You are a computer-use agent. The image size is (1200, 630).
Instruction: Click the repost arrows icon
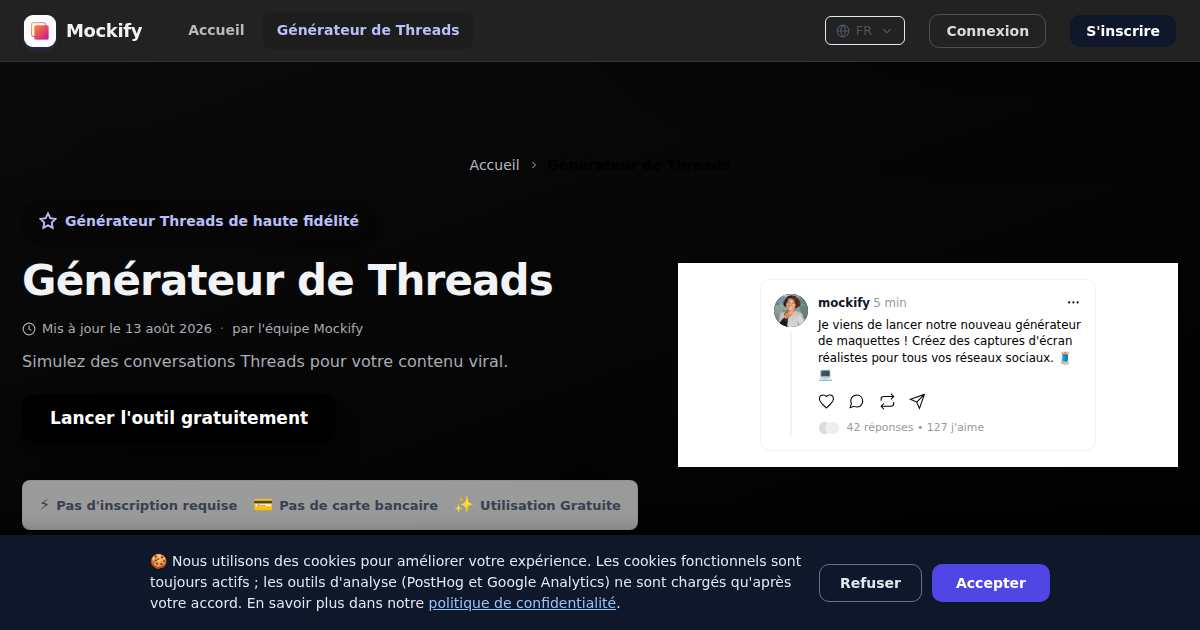[x=887, y=401]
